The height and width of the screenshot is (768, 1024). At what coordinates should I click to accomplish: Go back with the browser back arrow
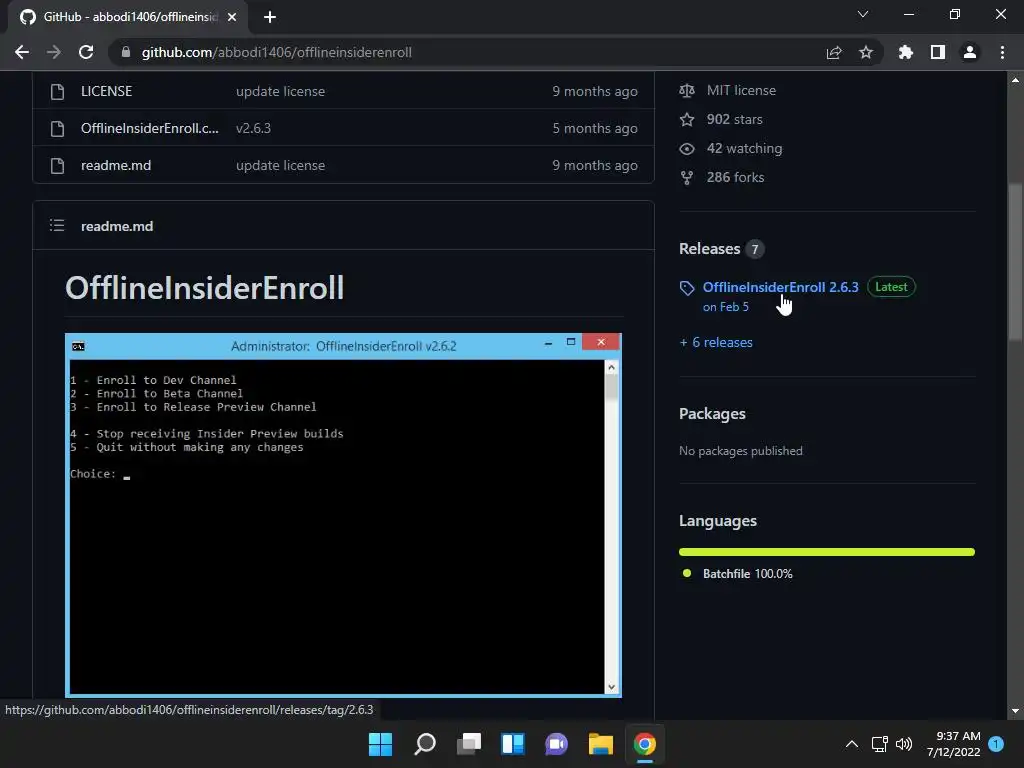22,52
